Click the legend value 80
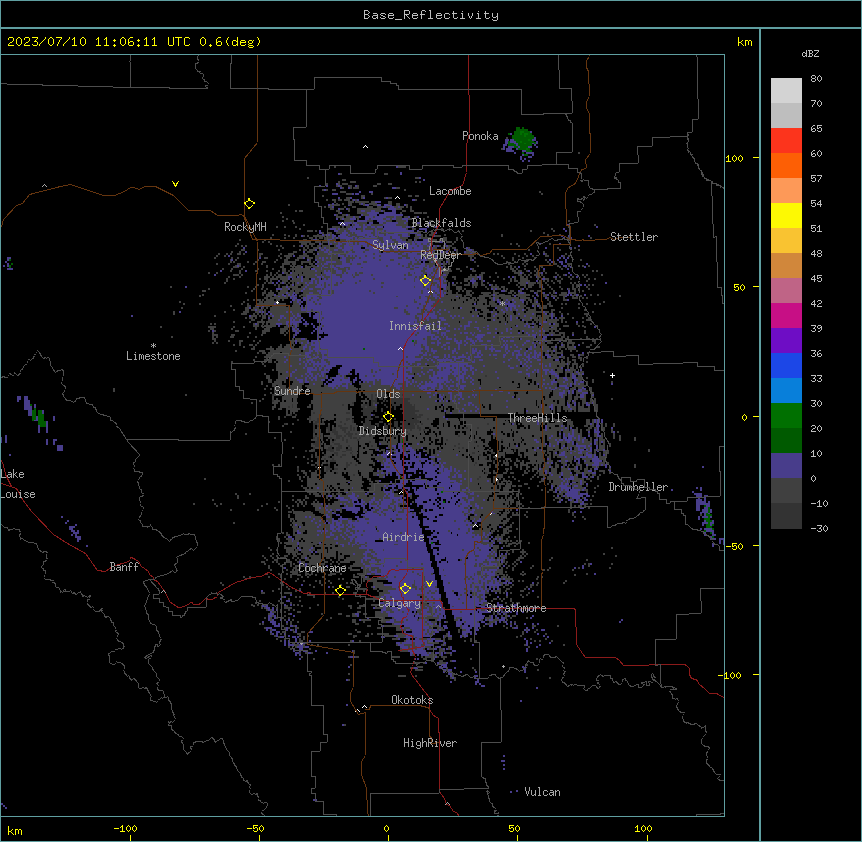The image size is (862, 842). 816,79
